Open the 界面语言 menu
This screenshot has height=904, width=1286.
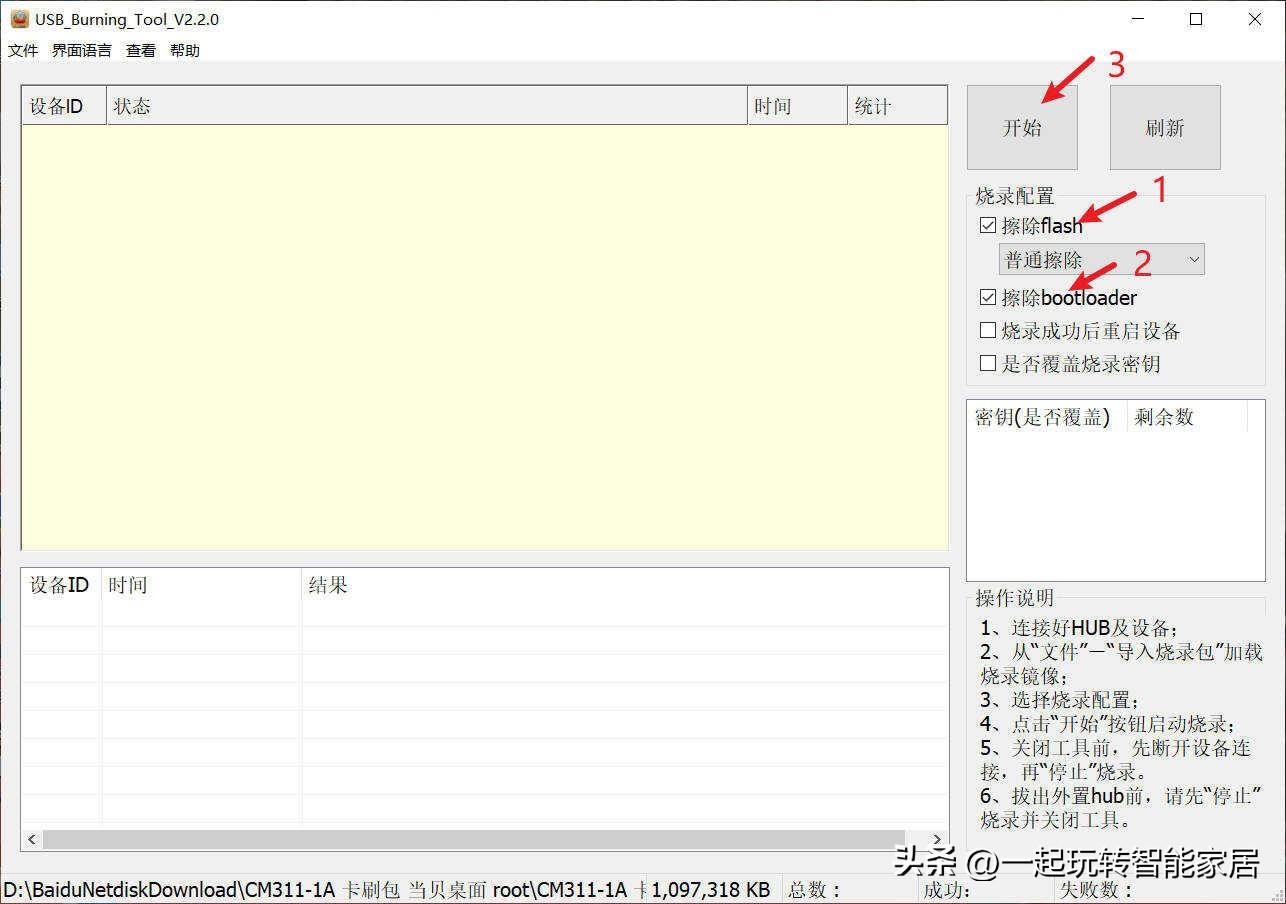(x=82, y=50)
